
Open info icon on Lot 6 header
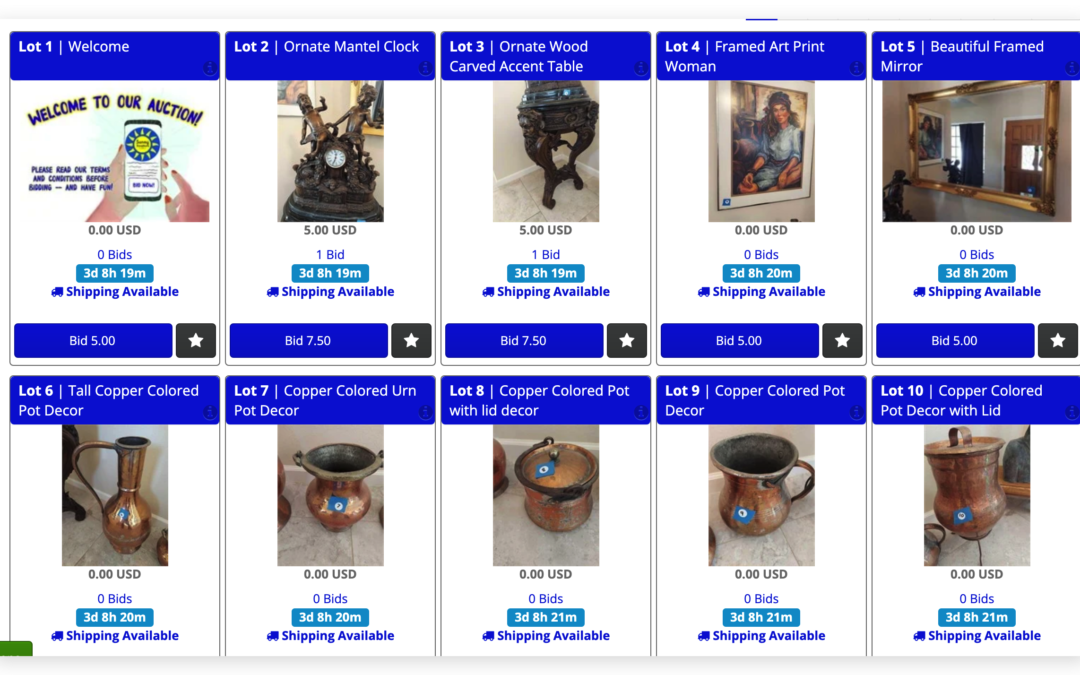coord(209,412)
